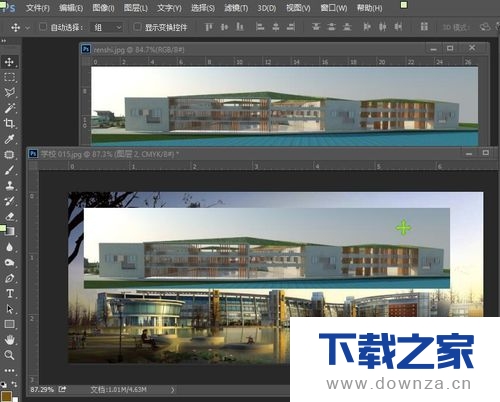
Task: Open the 选择(S) menu
Action: click(203, 8)
